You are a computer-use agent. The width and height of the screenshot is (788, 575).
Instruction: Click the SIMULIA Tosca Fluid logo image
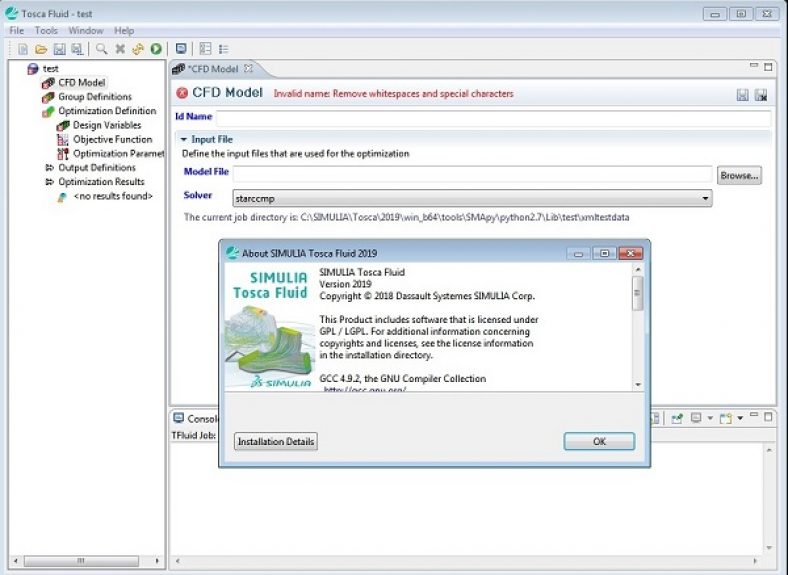pos(270,326)
